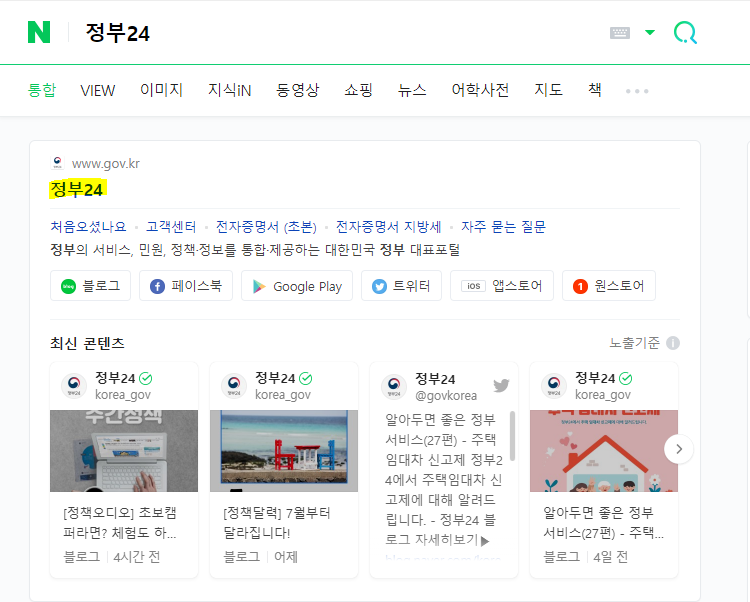Screen dimensions: 750x602
Task: Open the beach chairs card thumbnail
Action: tap(284, 450)
